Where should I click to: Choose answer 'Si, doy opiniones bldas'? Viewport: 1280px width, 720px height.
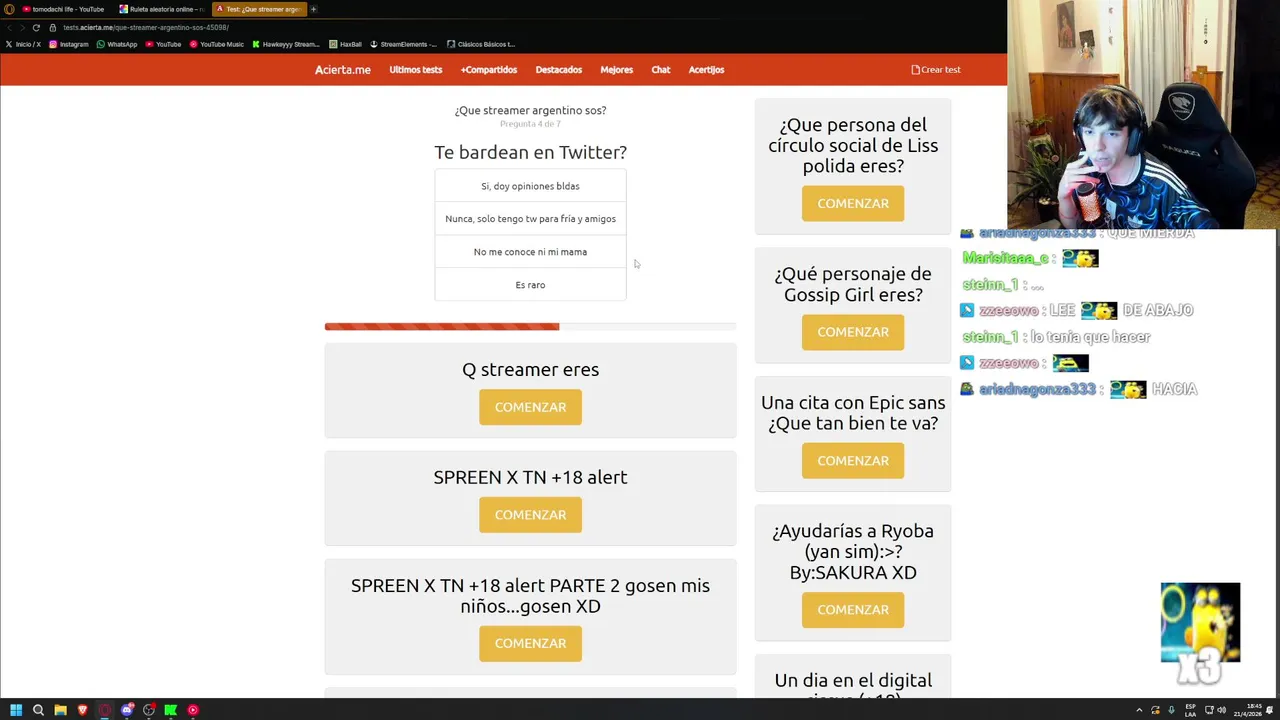tap(530, 186)
